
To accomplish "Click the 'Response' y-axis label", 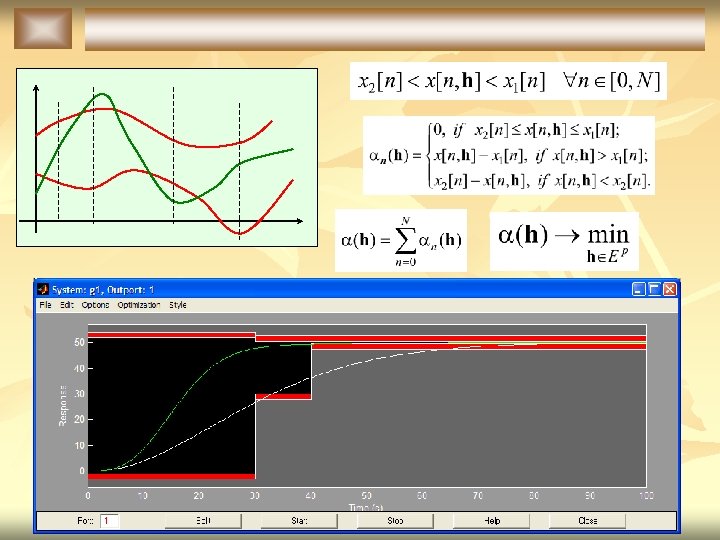I will click(62, 406).
